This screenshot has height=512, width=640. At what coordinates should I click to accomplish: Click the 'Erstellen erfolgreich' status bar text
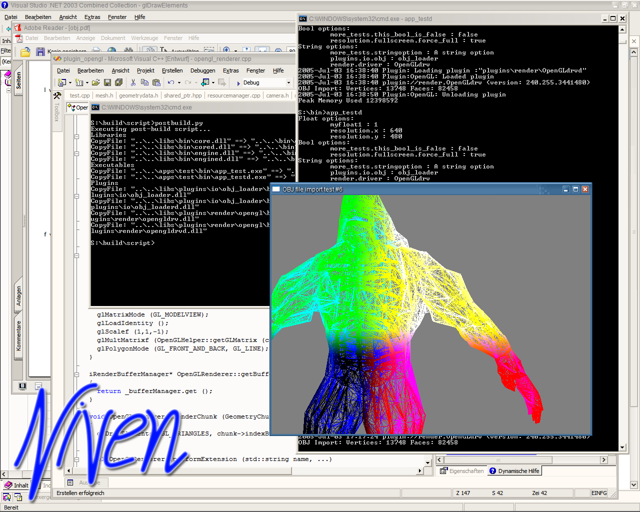[80, 493]
